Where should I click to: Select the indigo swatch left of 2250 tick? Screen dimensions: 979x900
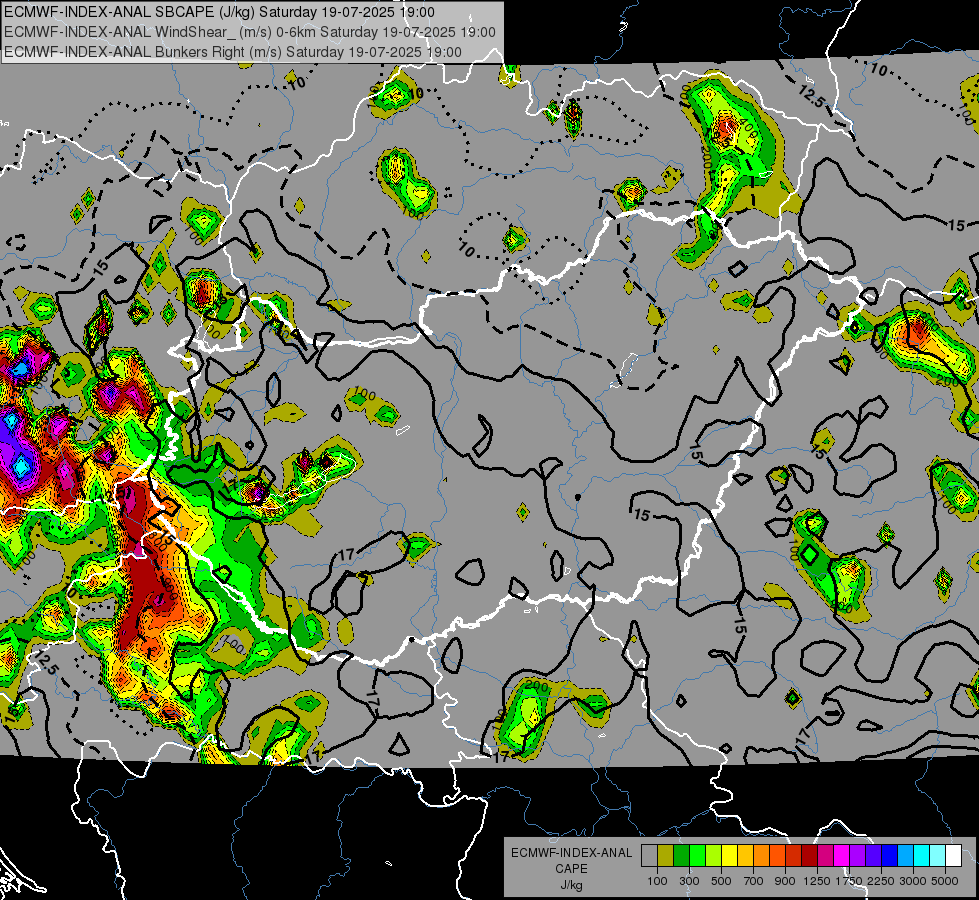coord(873,855)
